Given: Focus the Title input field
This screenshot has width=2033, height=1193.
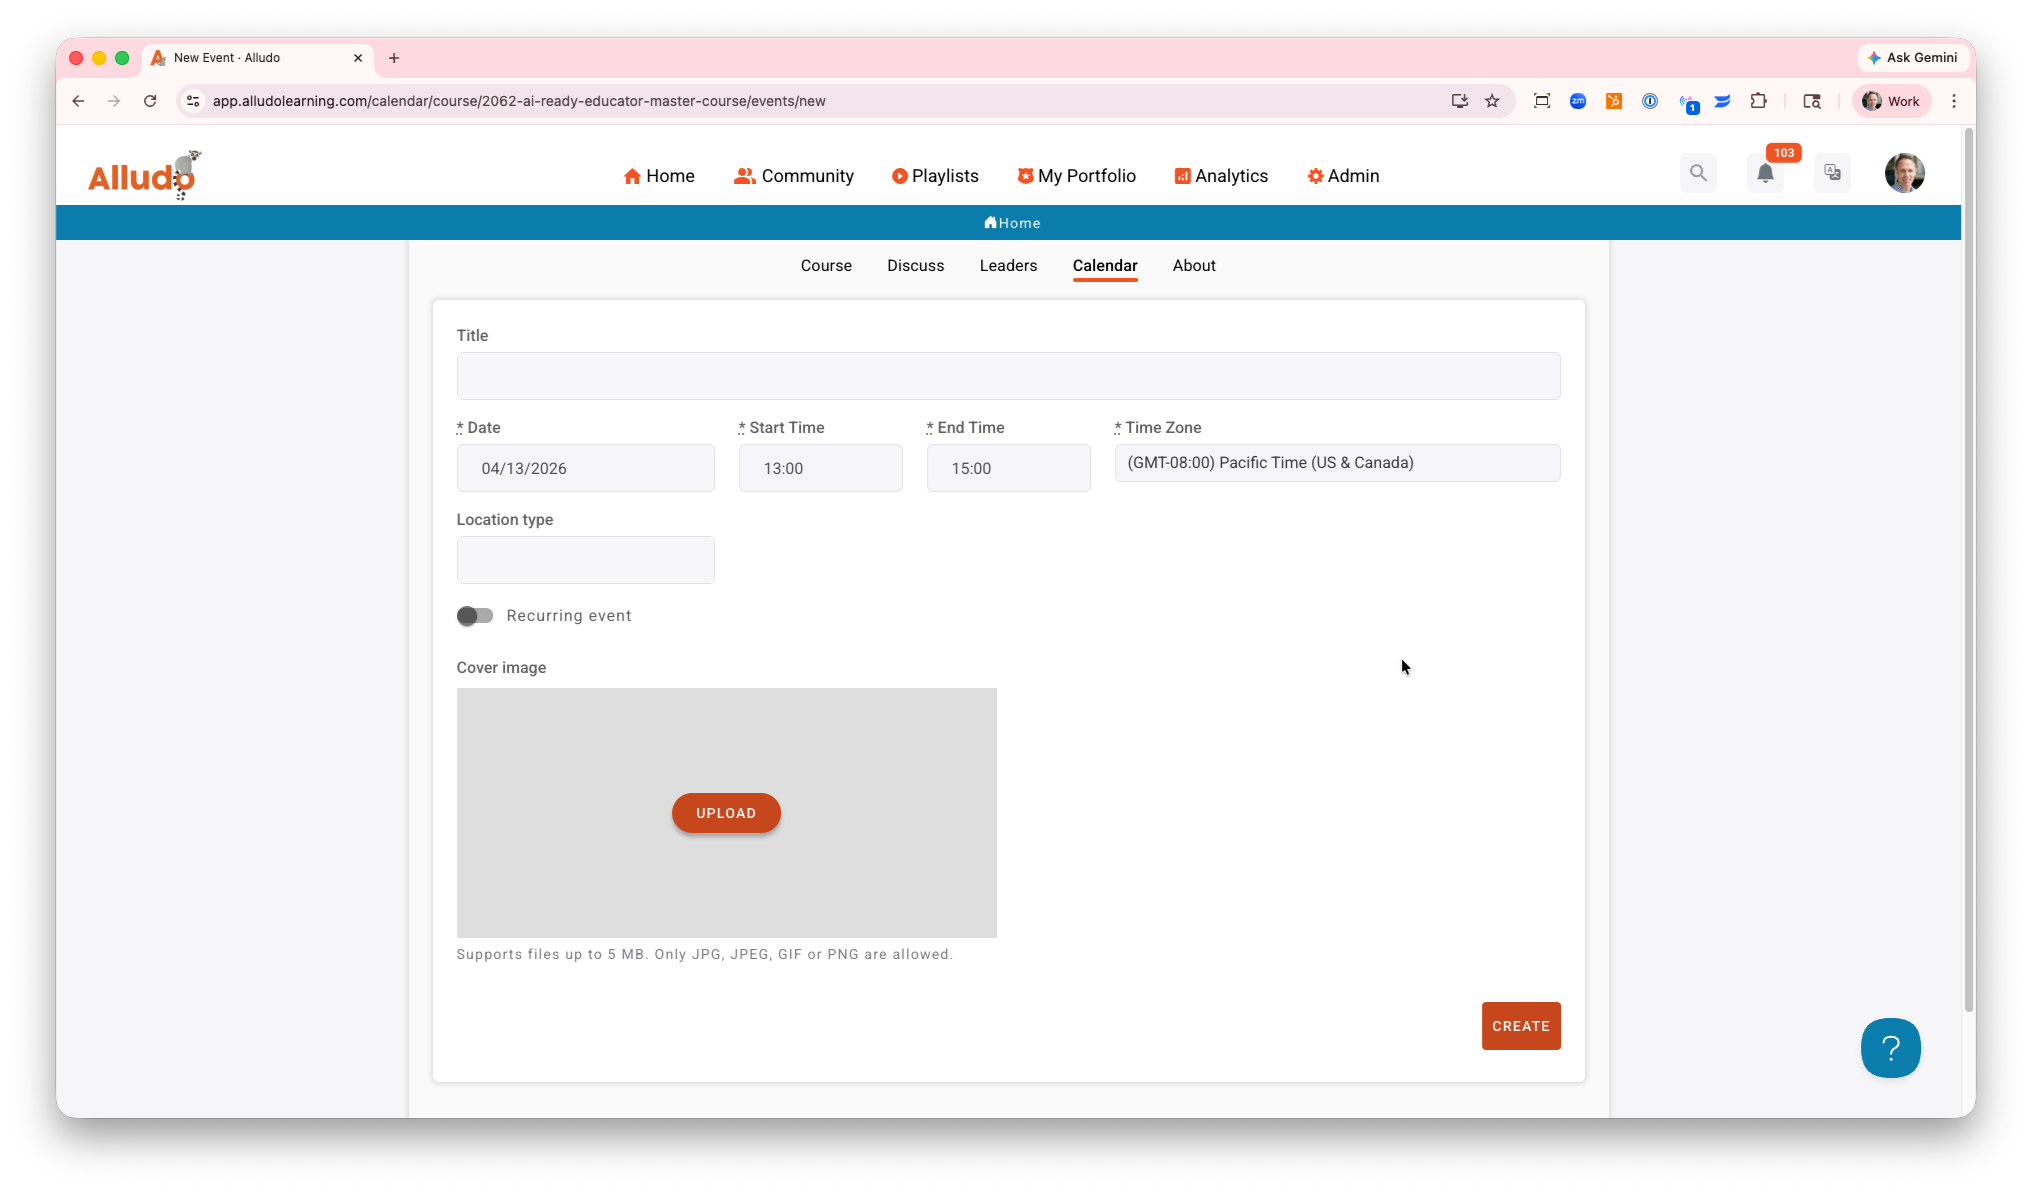Looking at the screenshot, I should pyautogui.click(x=1007, y=376).
